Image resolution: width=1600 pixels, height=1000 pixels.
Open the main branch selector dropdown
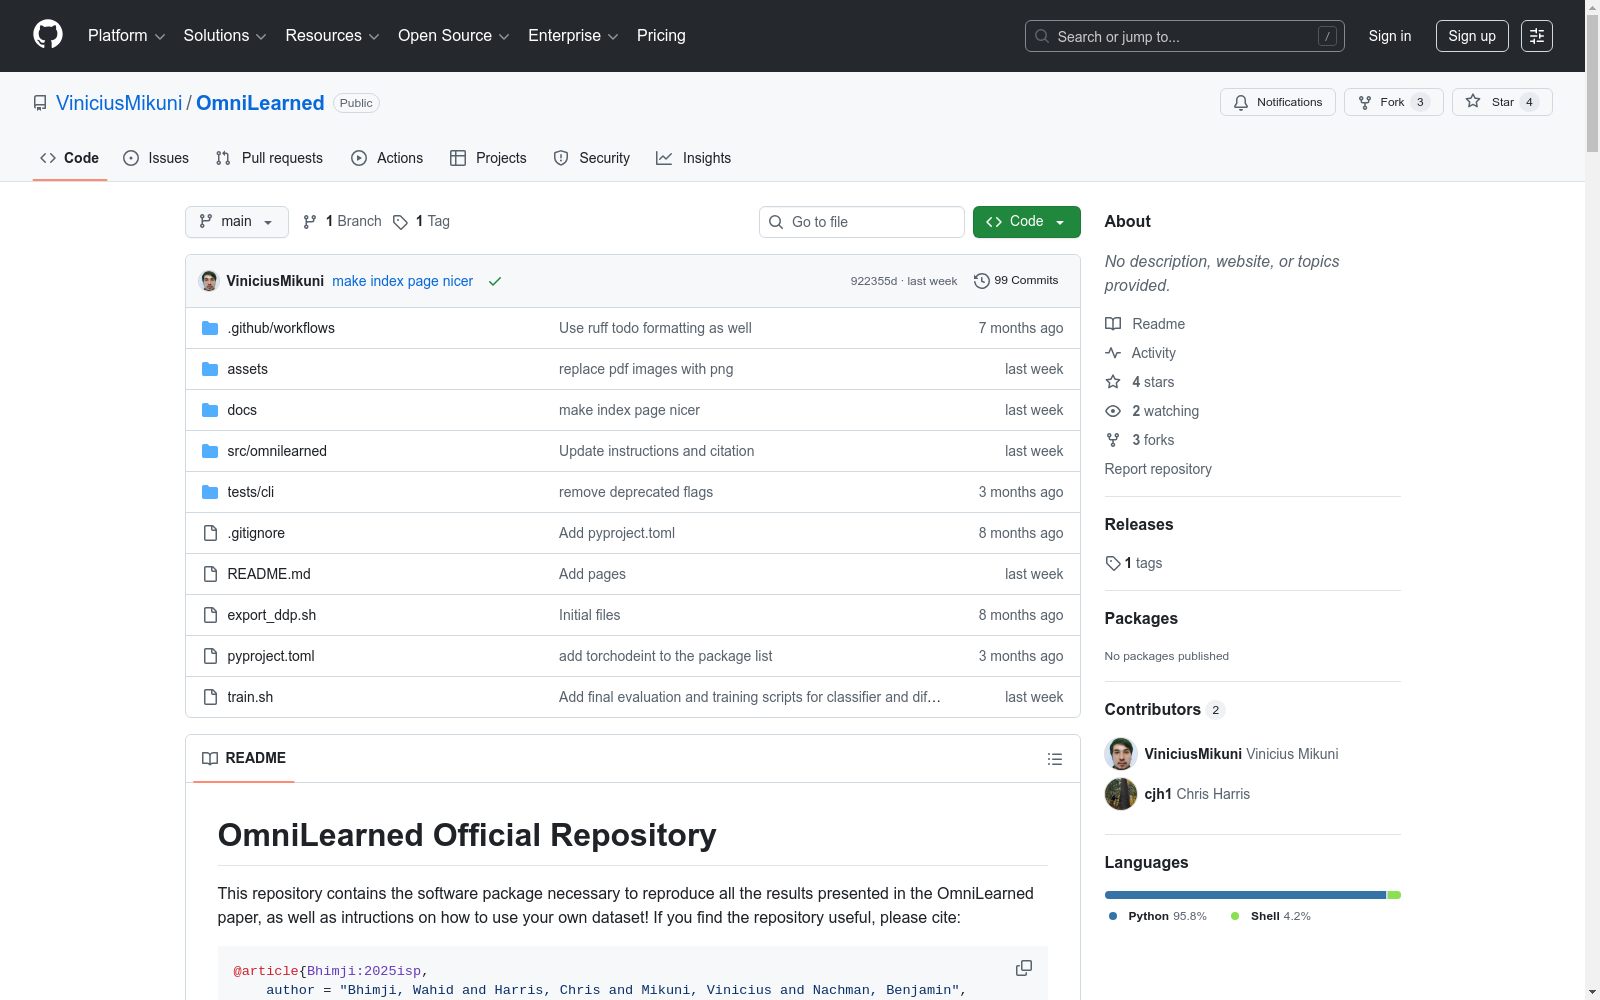pos(237,222)
